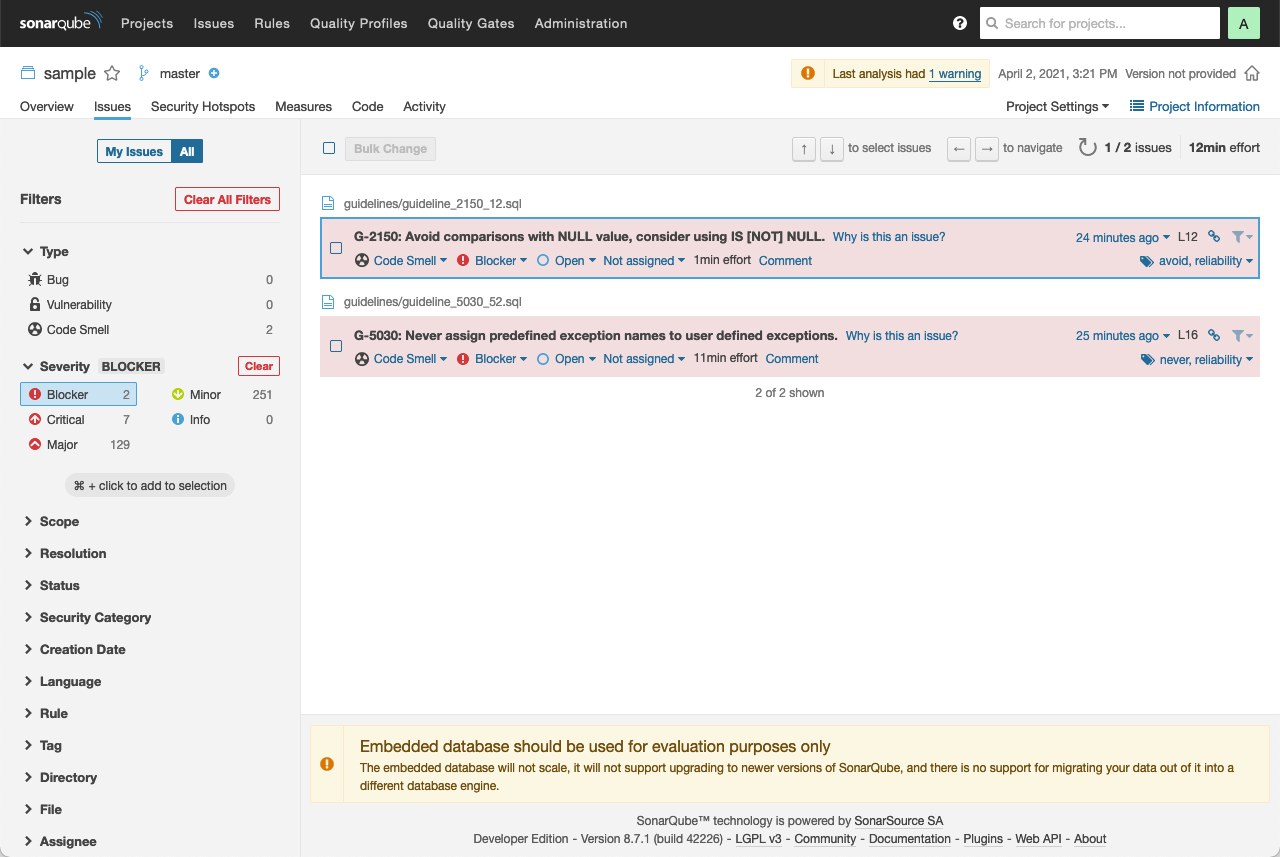This screenshot has width=1280, height=857.
Task: Select previous issue with up arrow button
Action: [803, 149]
